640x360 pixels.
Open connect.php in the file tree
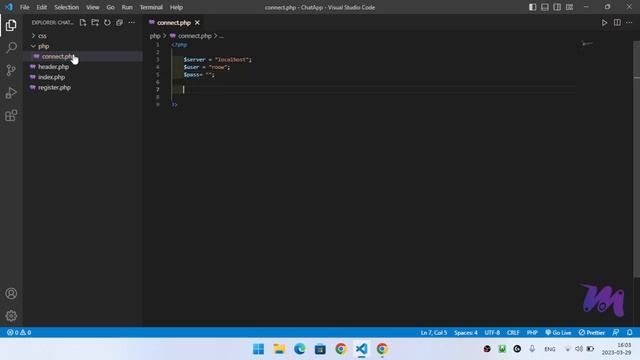(83, 56)
